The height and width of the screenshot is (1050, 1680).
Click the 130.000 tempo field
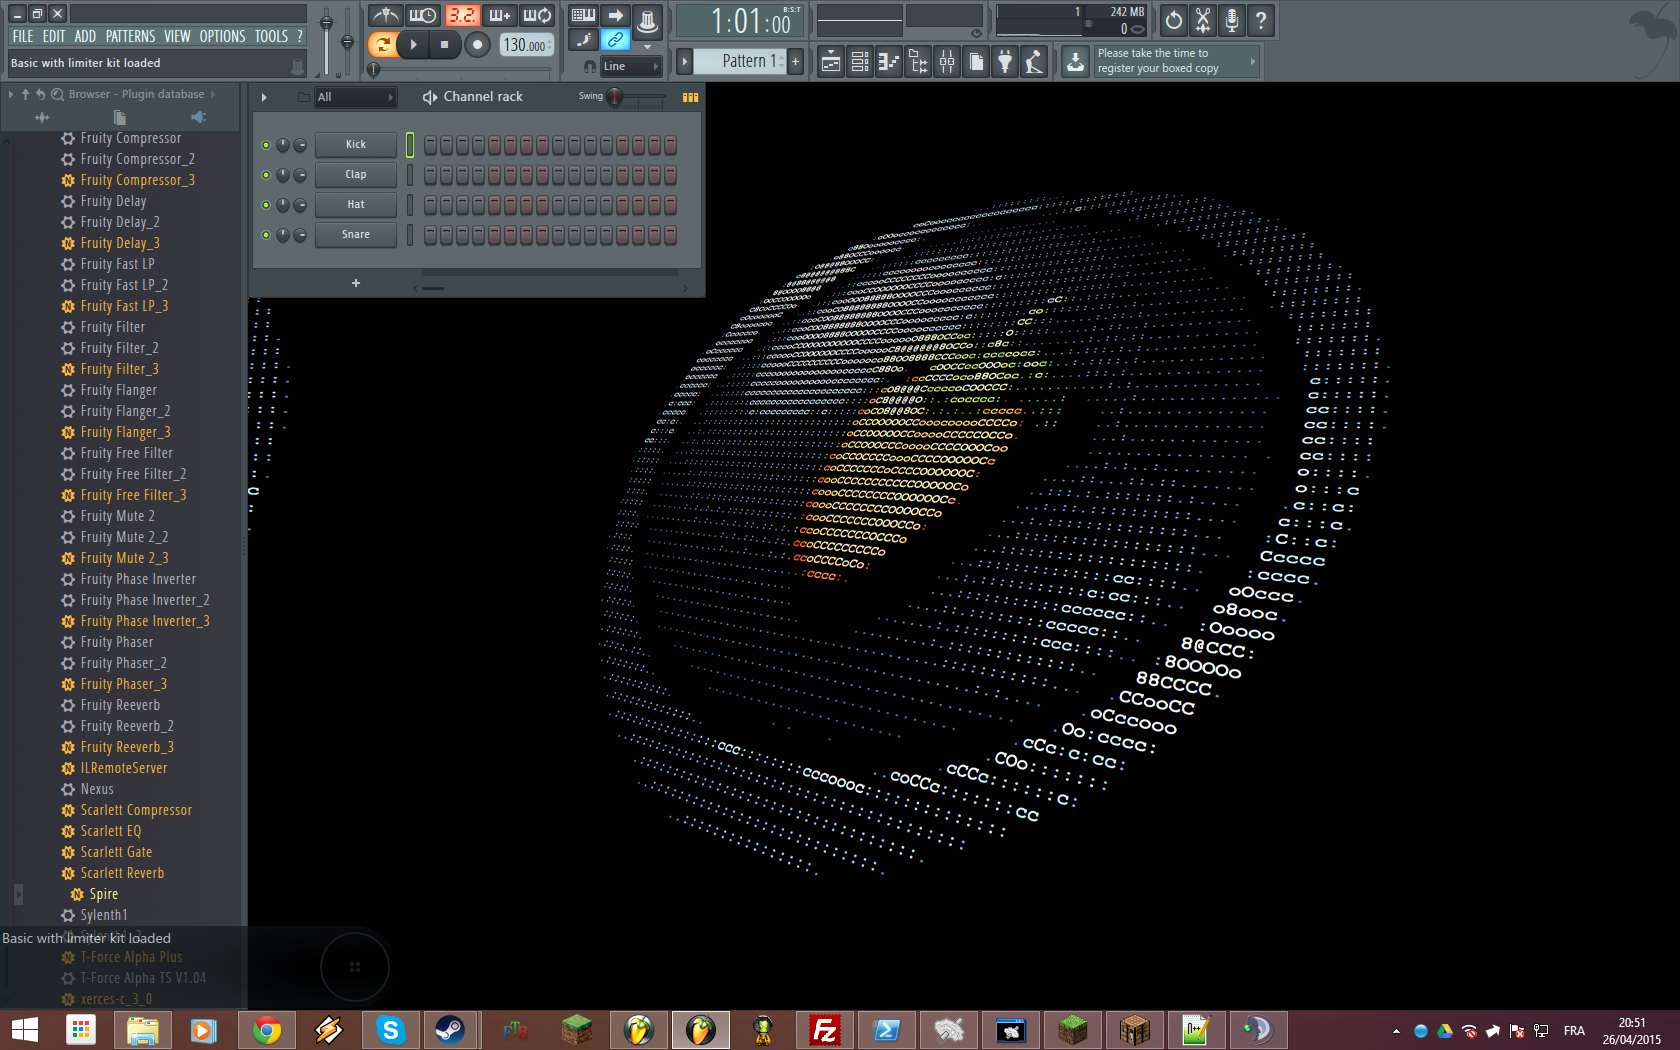(x=526, y=45)
